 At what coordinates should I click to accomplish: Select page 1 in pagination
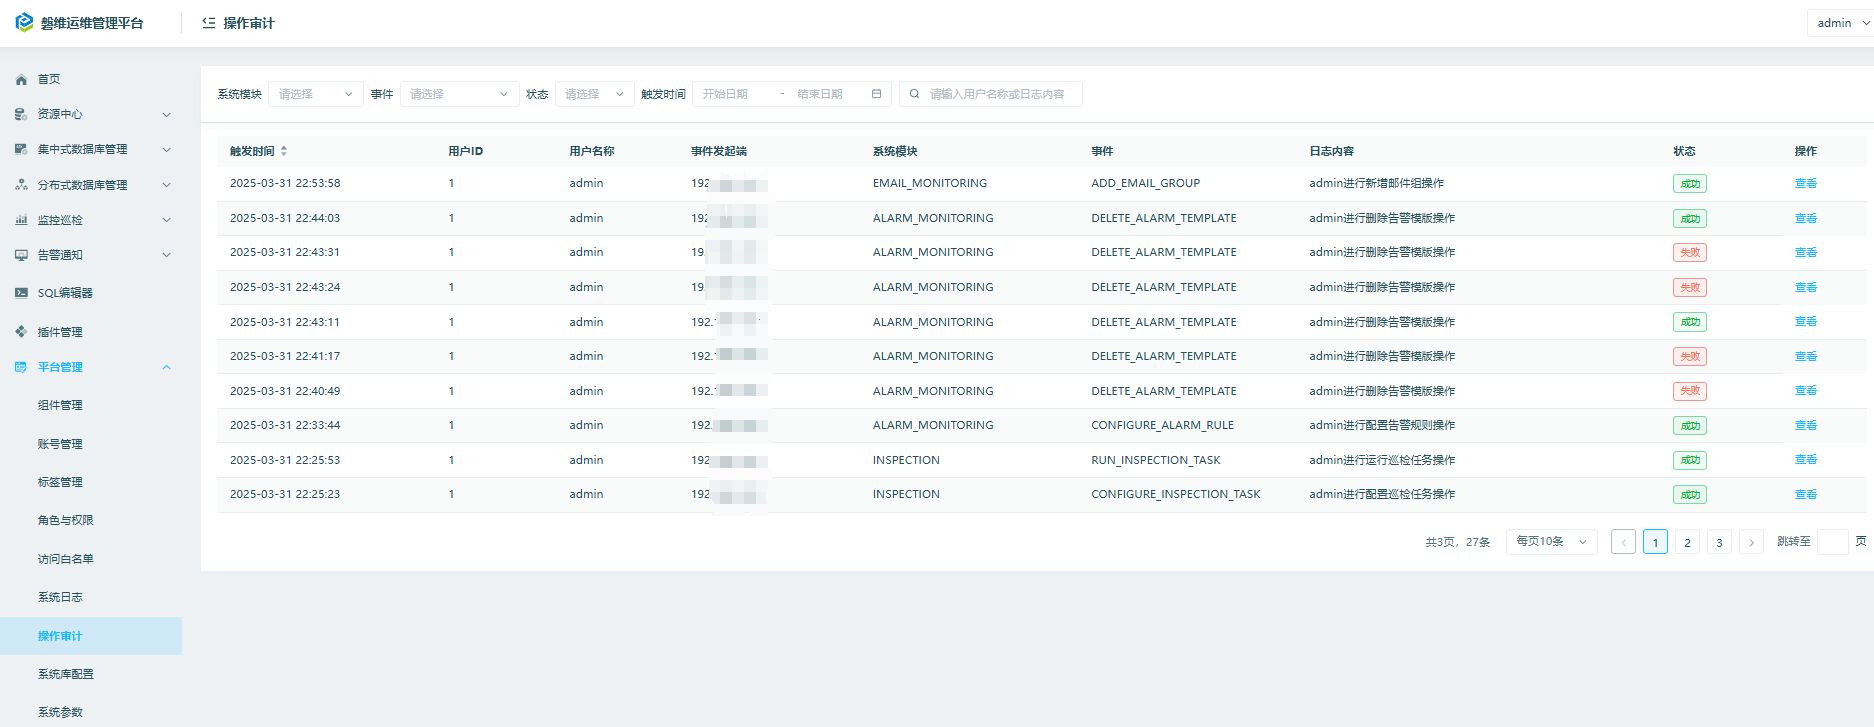pos(1655,542)
